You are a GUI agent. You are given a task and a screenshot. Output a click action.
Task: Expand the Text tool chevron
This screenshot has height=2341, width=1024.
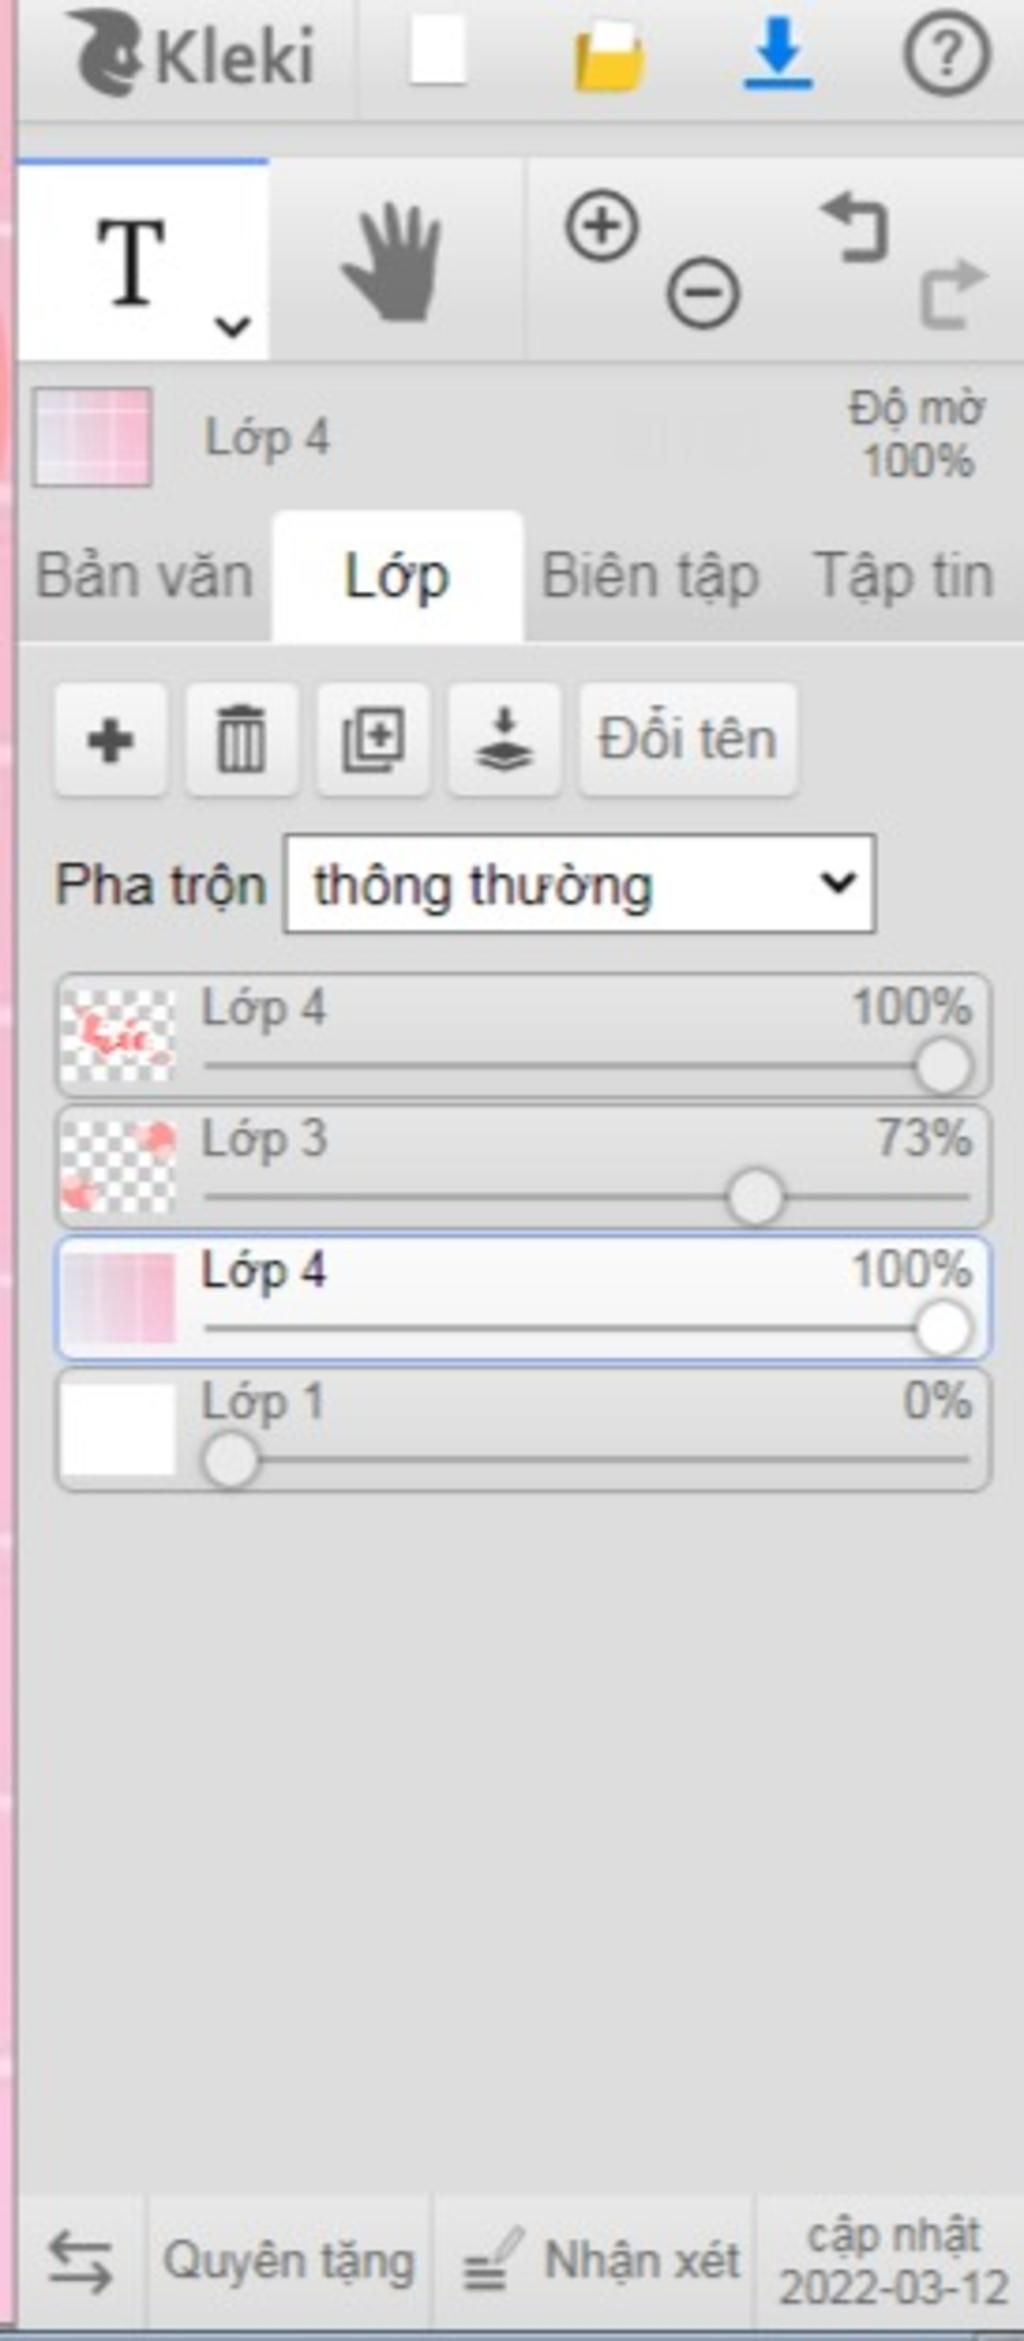pos(233,326)
